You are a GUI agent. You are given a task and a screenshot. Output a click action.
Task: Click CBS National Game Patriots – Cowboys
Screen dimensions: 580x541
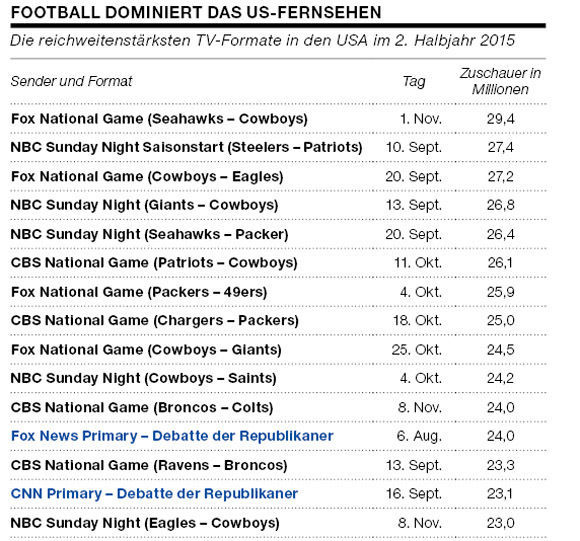pyautogui.click(x=278, y=263)
